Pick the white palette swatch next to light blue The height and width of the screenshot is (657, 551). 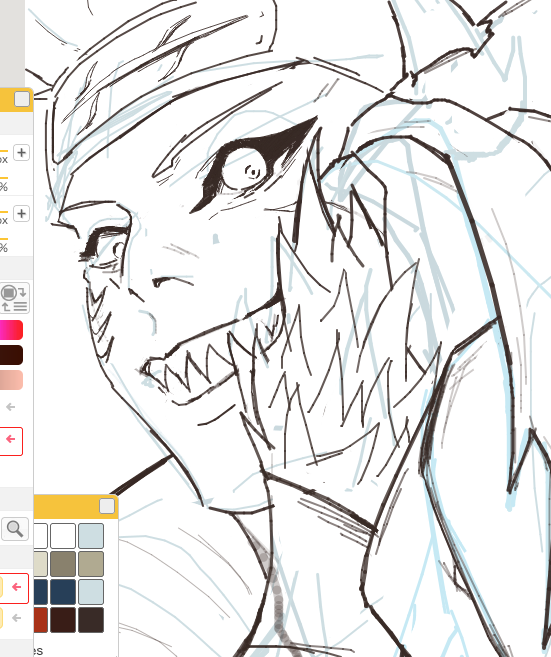click(x=63, y=536)
